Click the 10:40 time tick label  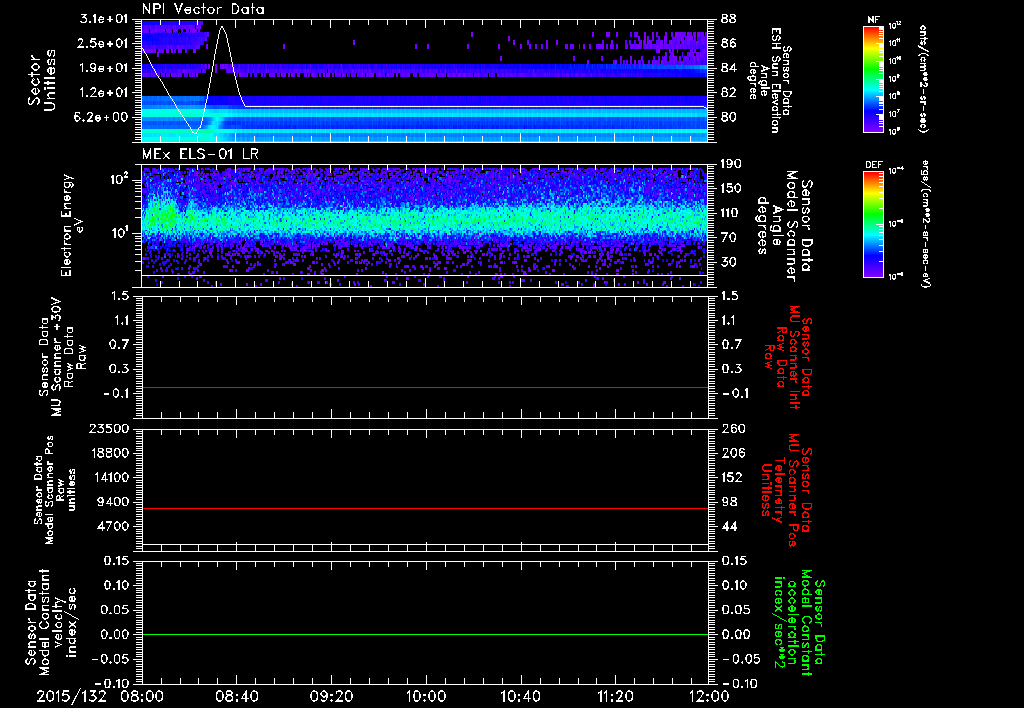point(520,696)
